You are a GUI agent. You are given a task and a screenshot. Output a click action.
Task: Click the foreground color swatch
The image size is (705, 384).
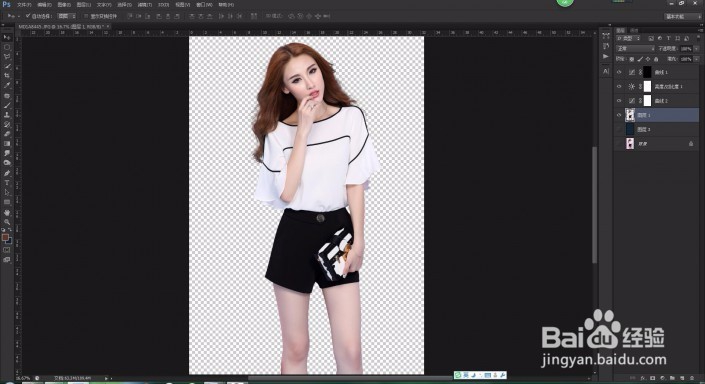(5, 237)
